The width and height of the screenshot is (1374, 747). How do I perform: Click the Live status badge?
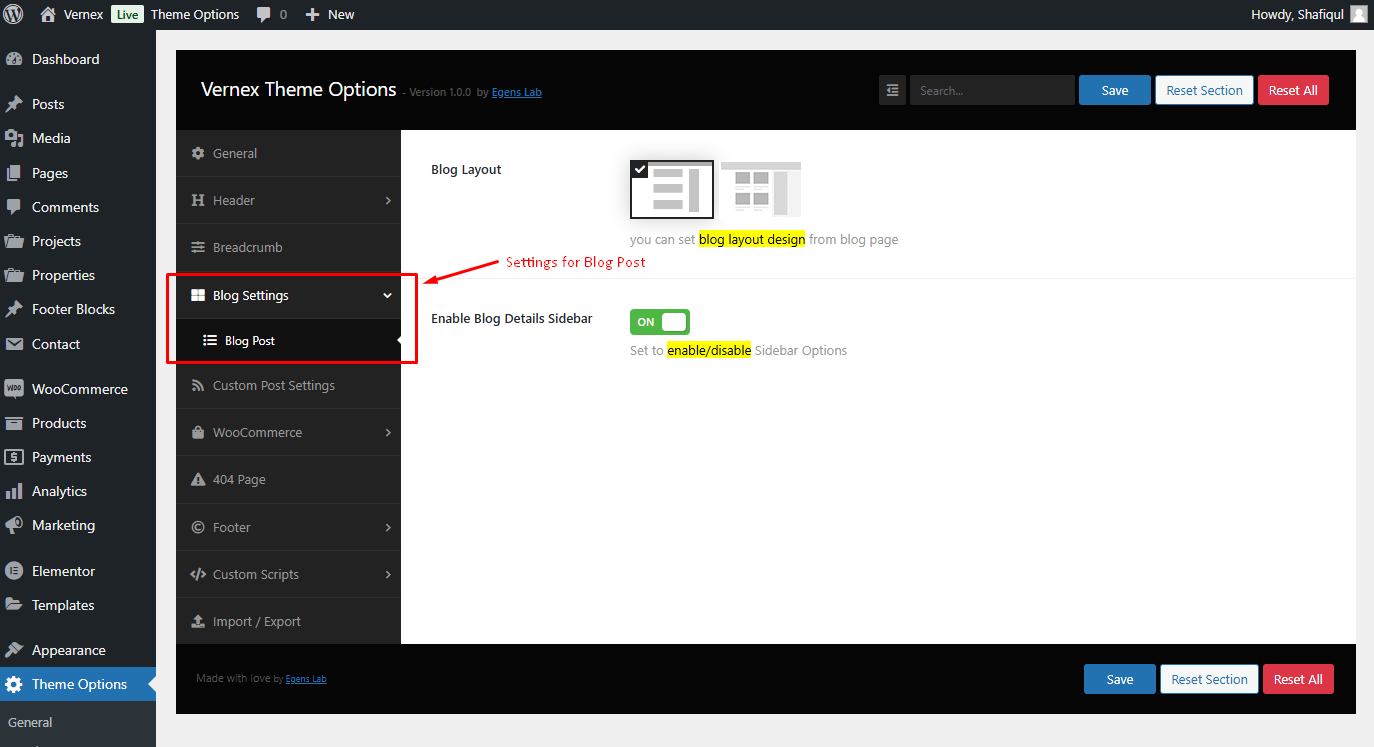click(x=127, y=14)
